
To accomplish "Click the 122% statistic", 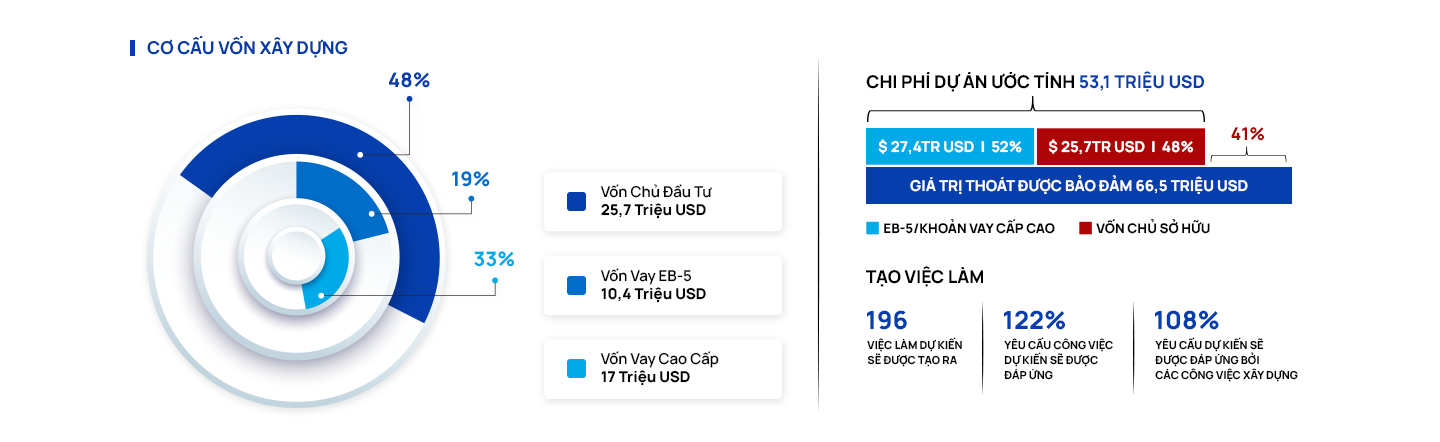I will coord(1034,321).
